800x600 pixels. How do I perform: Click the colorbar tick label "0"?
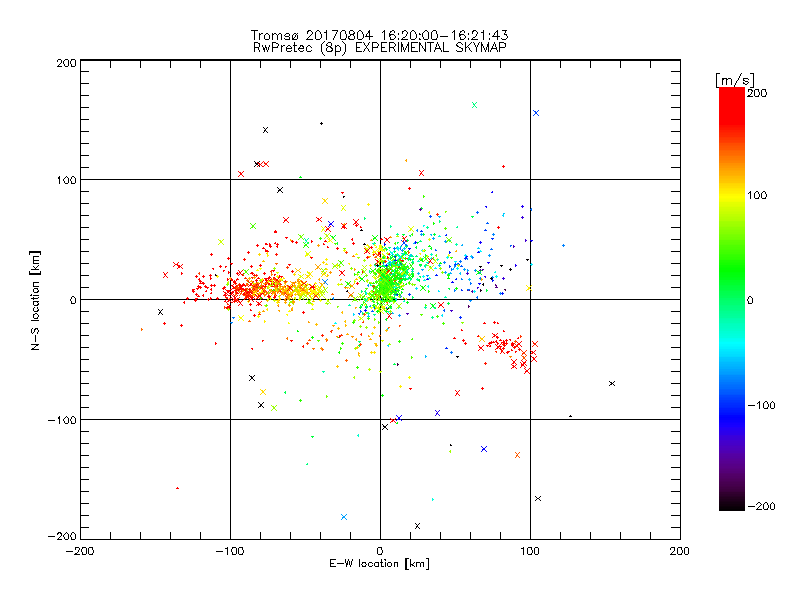tap(750, 300)
